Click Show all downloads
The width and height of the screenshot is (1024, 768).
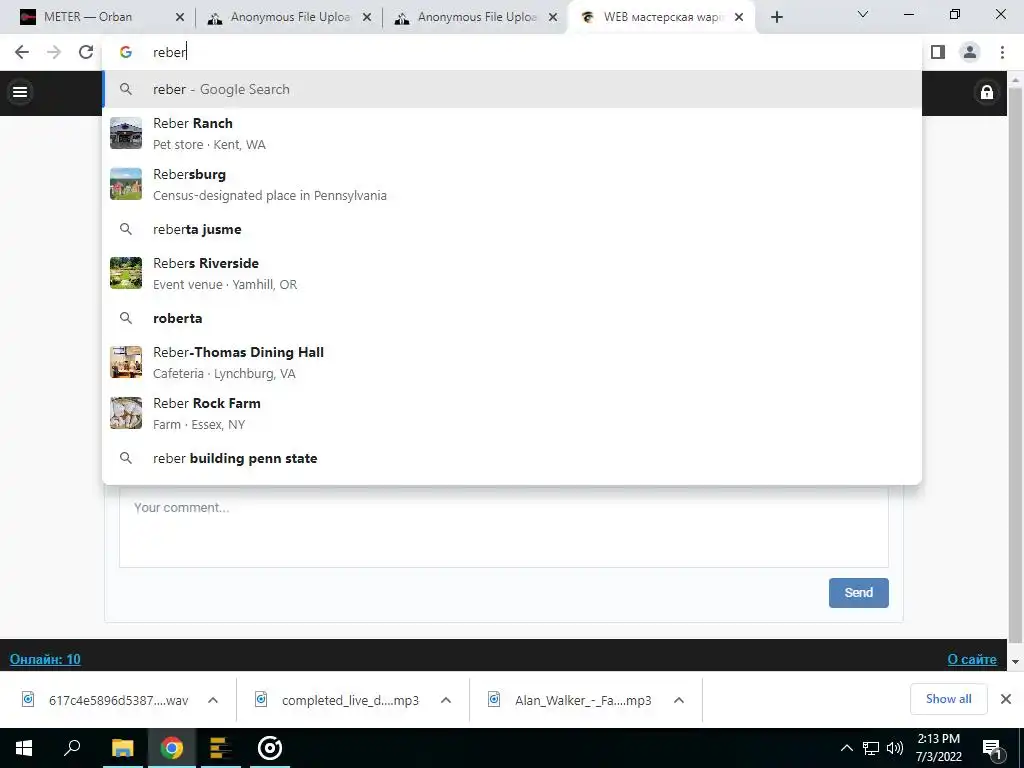[948, 699]
